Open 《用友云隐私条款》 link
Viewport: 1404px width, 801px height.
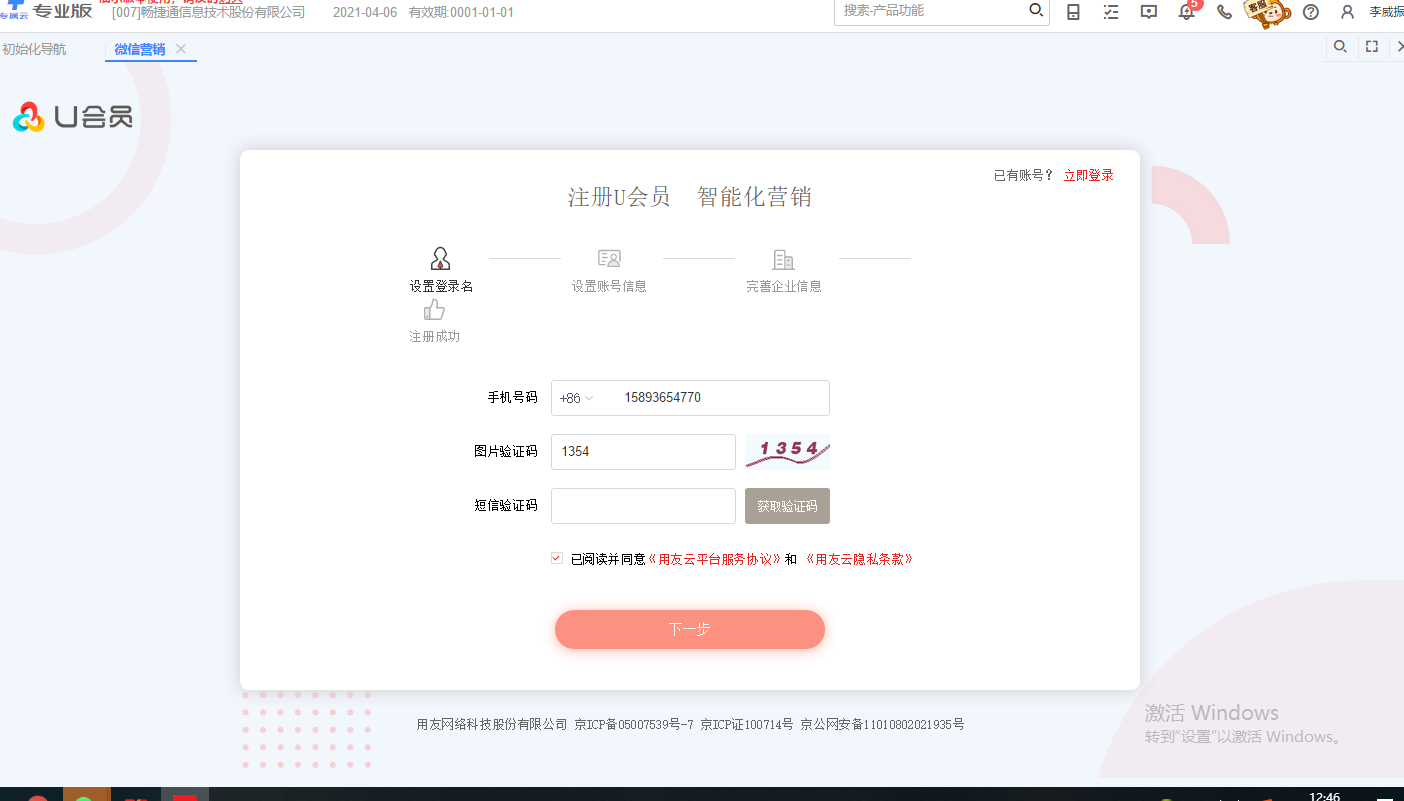(859, 559)
